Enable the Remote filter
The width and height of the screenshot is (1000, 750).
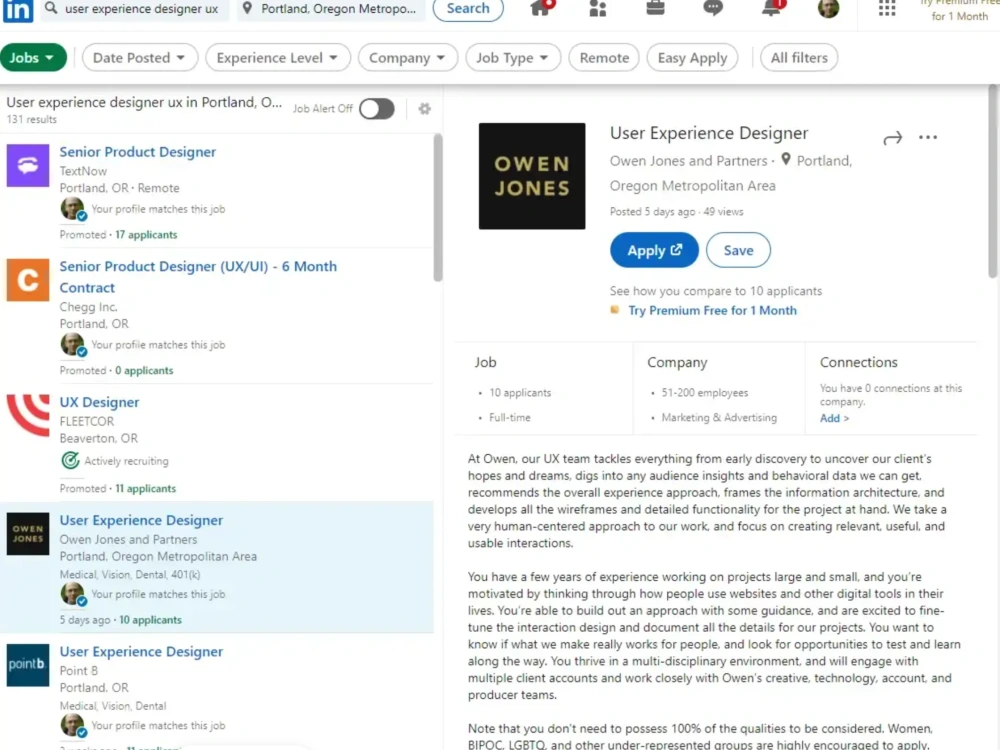604,57
